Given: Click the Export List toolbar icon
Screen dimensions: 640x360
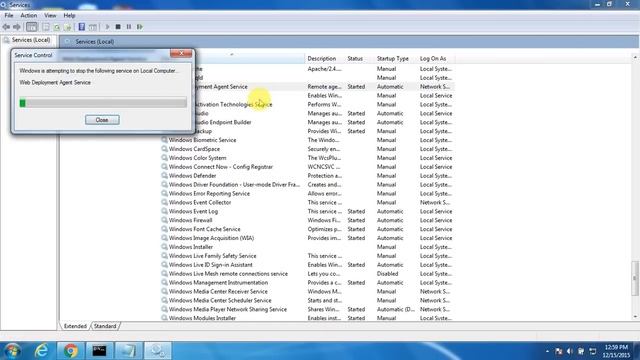Looking at the screenshot, I should pyautogui.click(x=68, y=27).
